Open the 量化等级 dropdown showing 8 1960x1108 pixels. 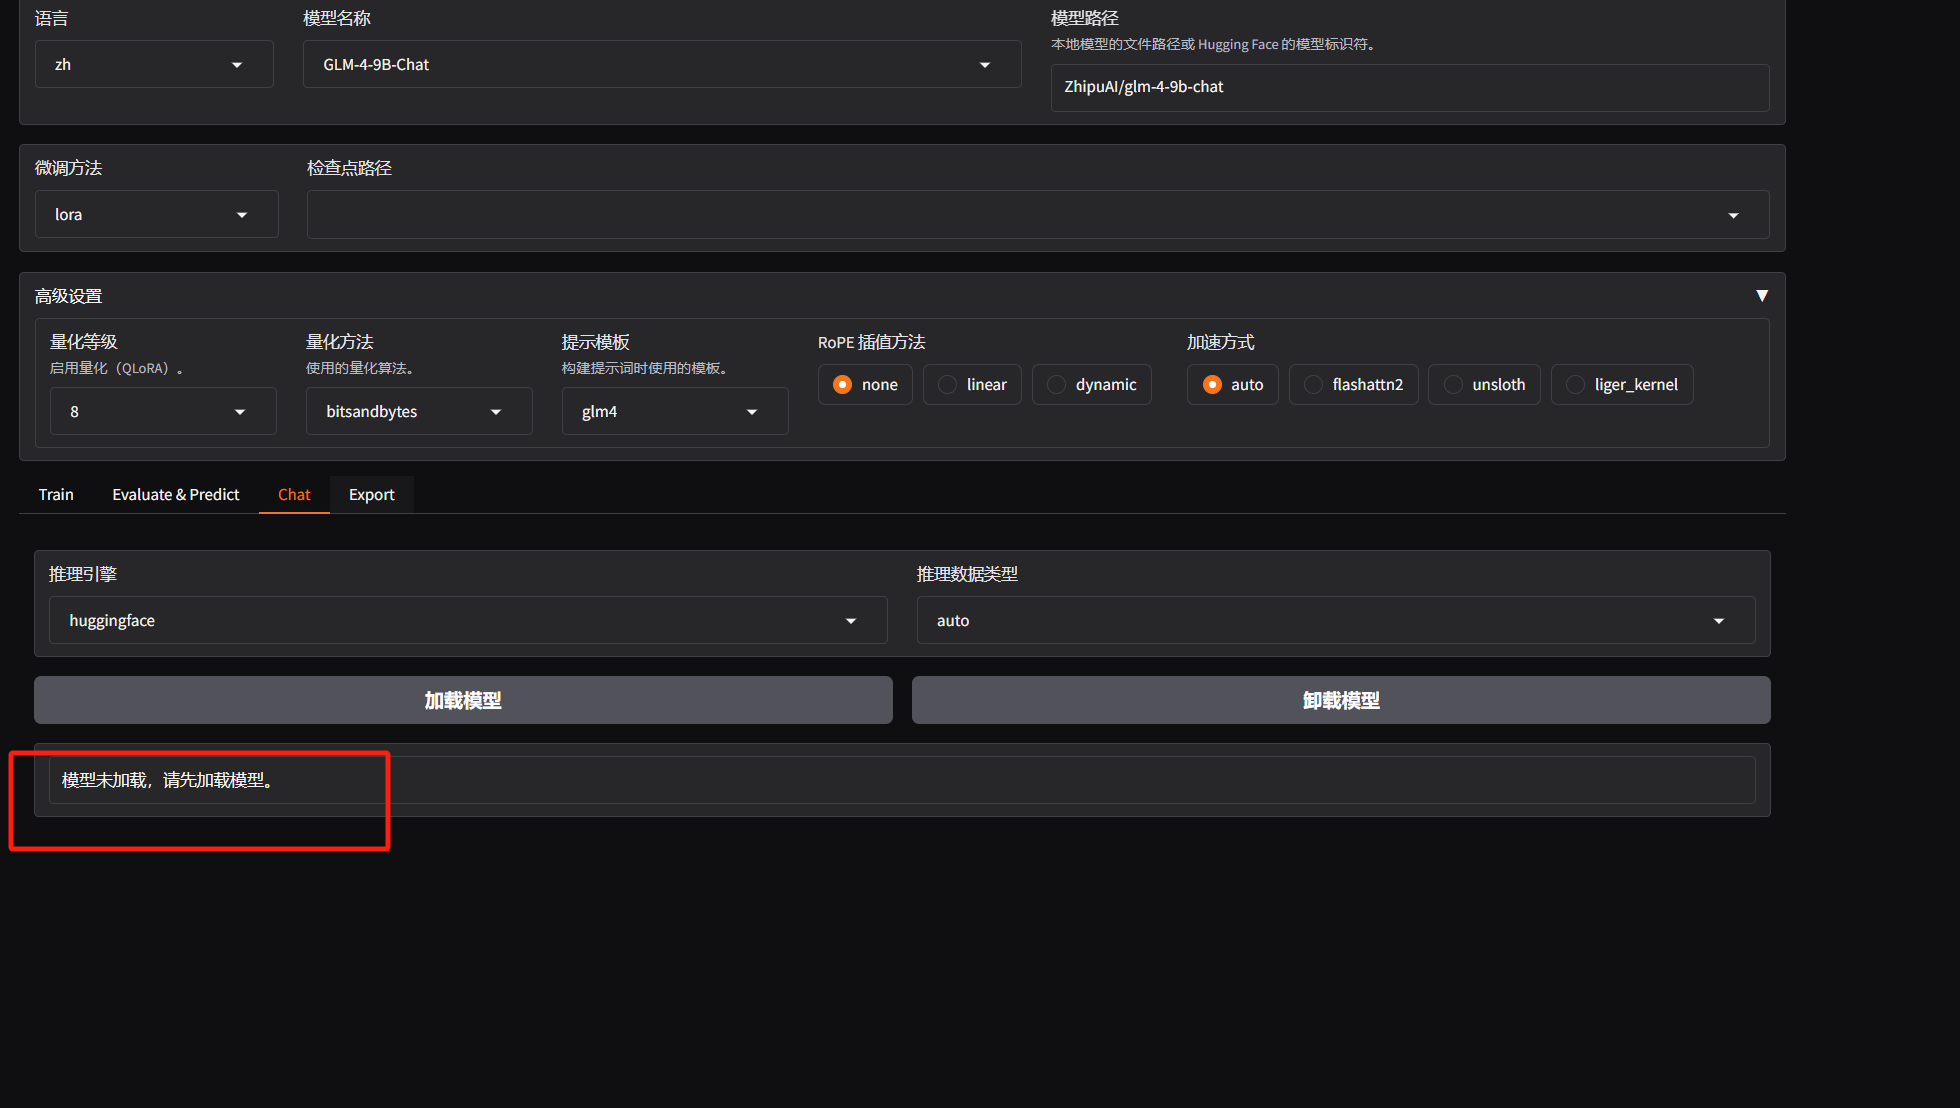point(162,412)
